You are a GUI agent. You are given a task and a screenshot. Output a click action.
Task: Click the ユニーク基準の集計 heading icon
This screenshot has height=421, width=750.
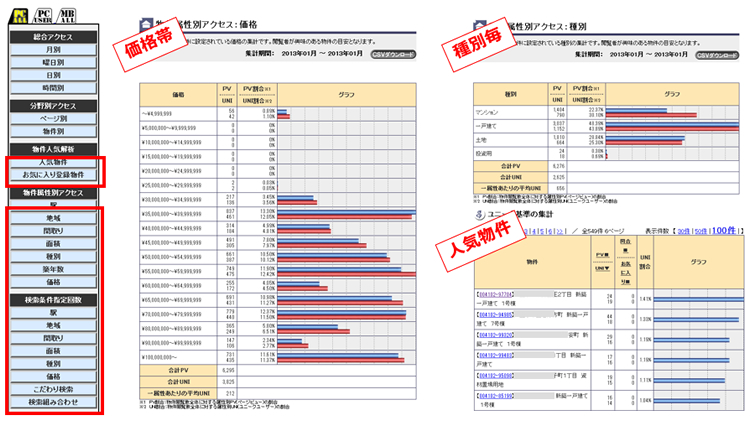tap(479, 215)
